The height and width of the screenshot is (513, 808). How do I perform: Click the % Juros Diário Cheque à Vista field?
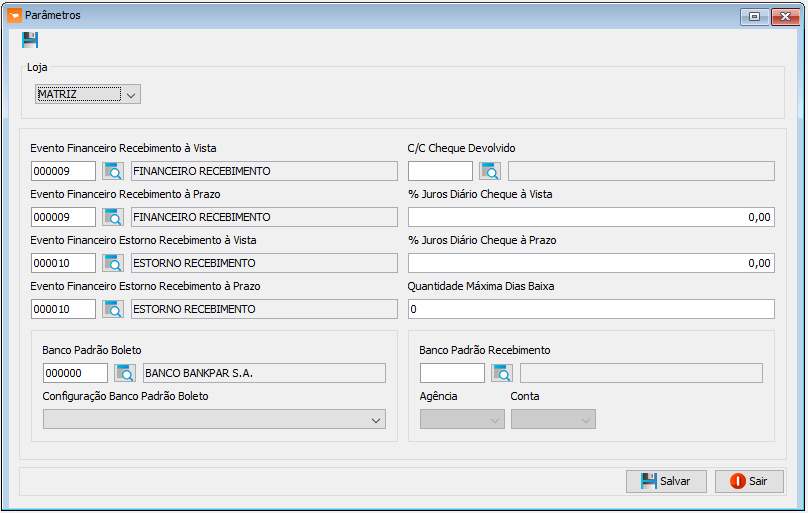(x=592, y=217)
